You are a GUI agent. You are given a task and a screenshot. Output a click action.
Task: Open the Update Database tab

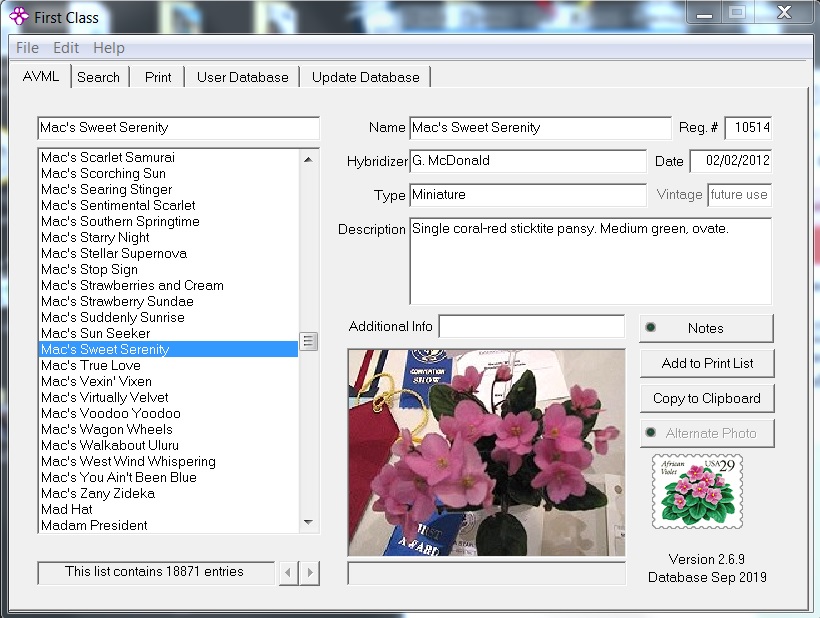tap(366, 77)
